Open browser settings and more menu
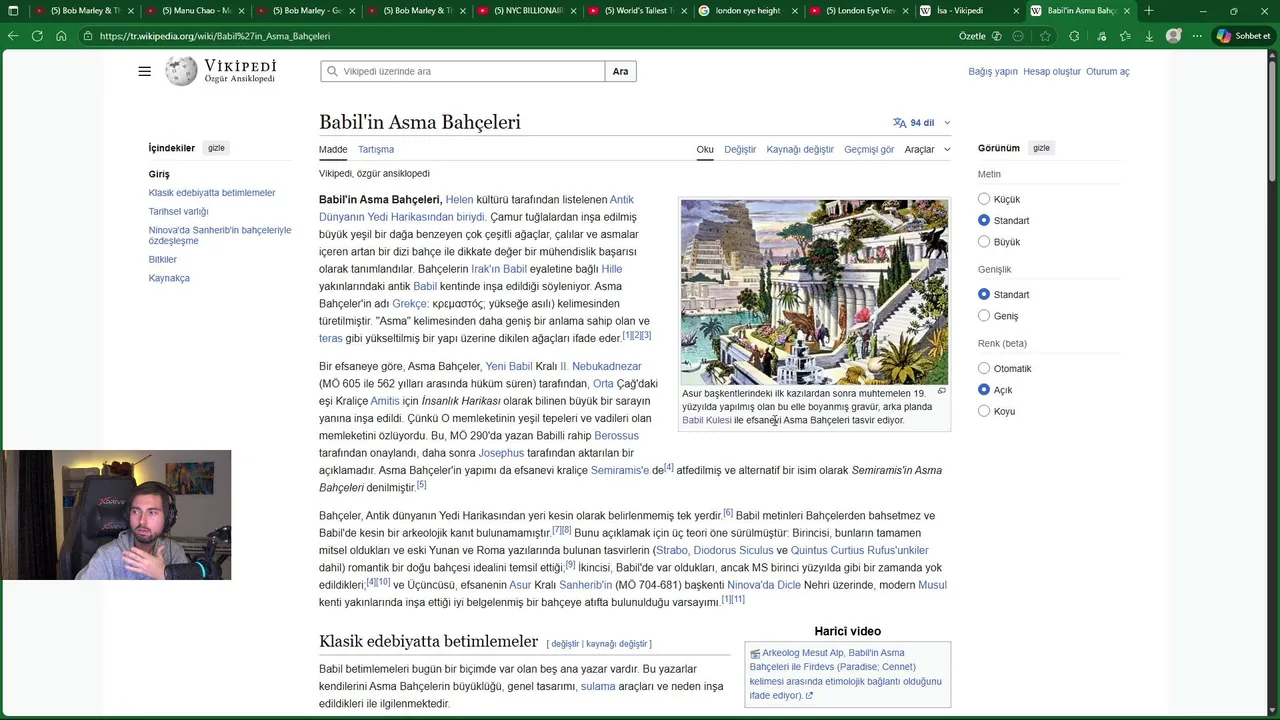 [1197, 36]
